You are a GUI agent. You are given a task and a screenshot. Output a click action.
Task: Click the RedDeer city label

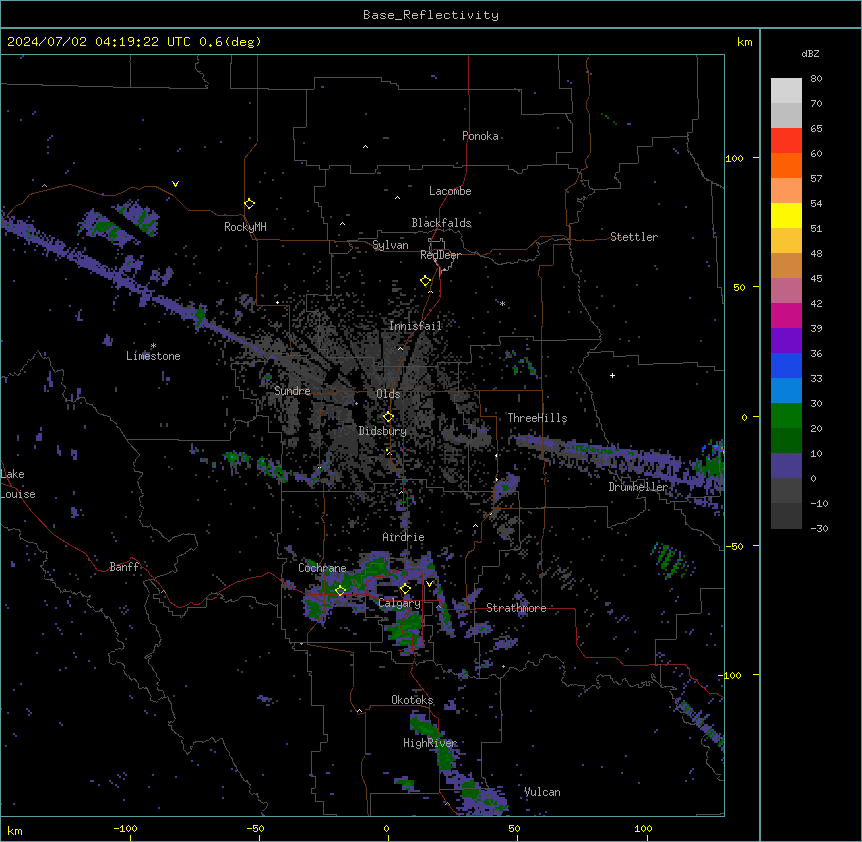pos(440,255)
